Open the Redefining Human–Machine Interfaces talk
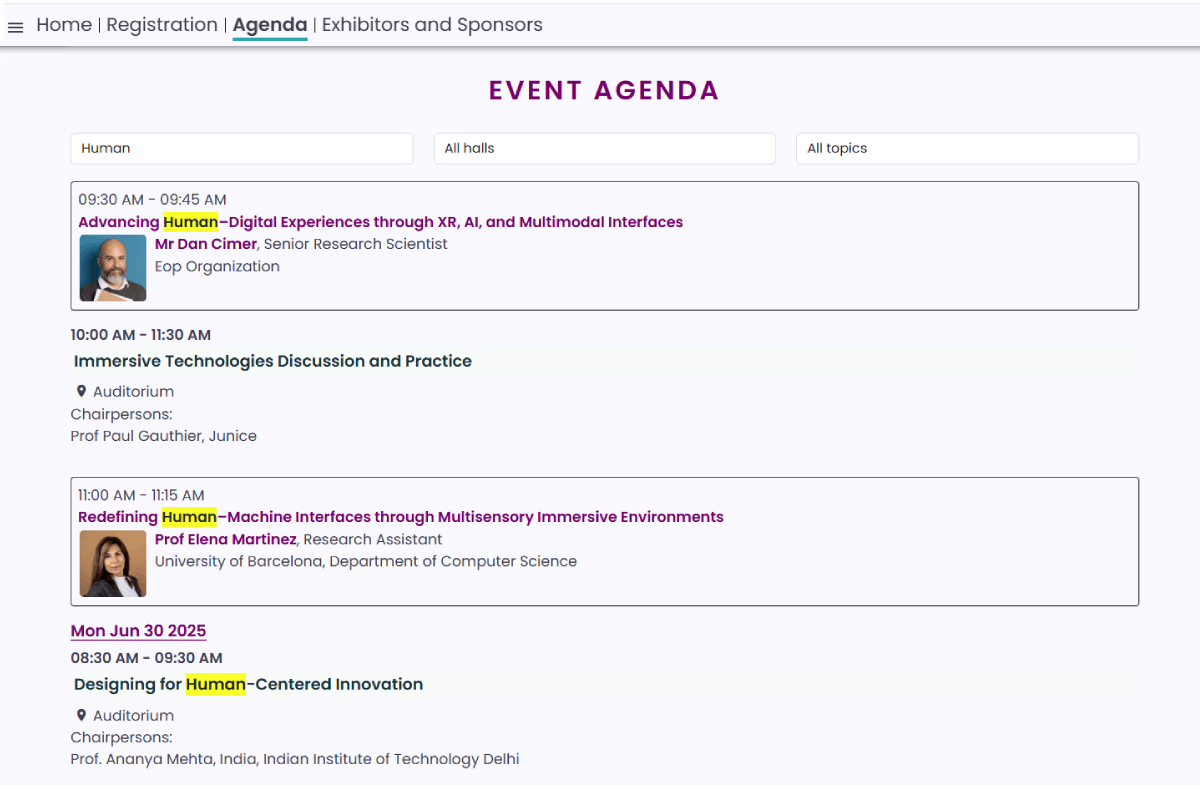 (400, 517)
